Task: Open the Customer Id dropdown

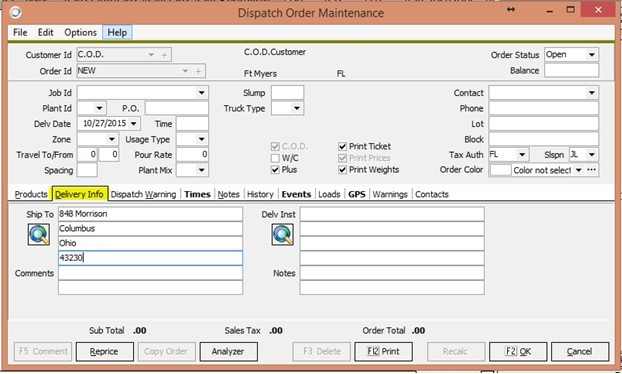Action: click(x=151, y=55)
